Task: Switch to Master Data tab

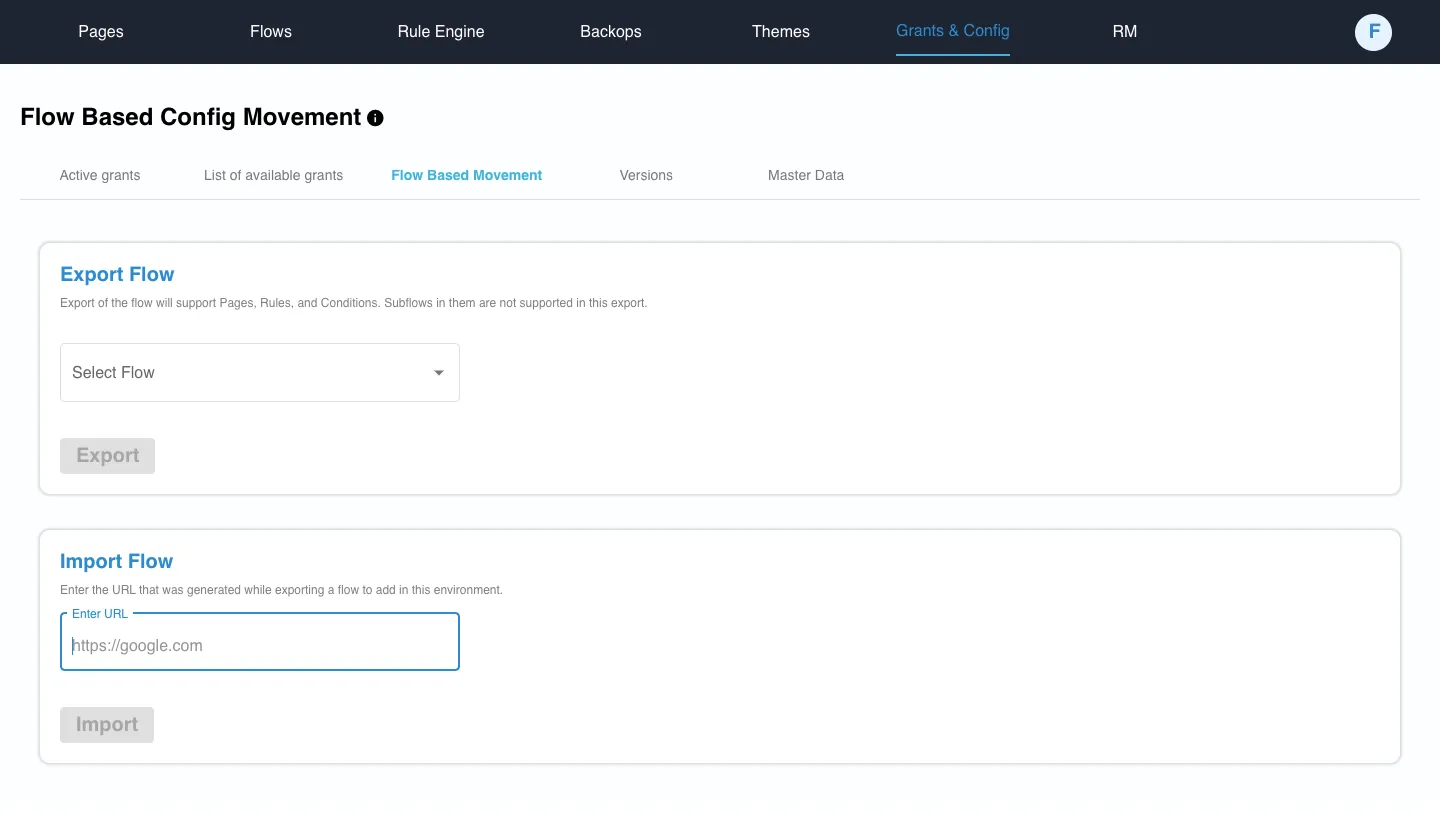Action: click(806, 175)
